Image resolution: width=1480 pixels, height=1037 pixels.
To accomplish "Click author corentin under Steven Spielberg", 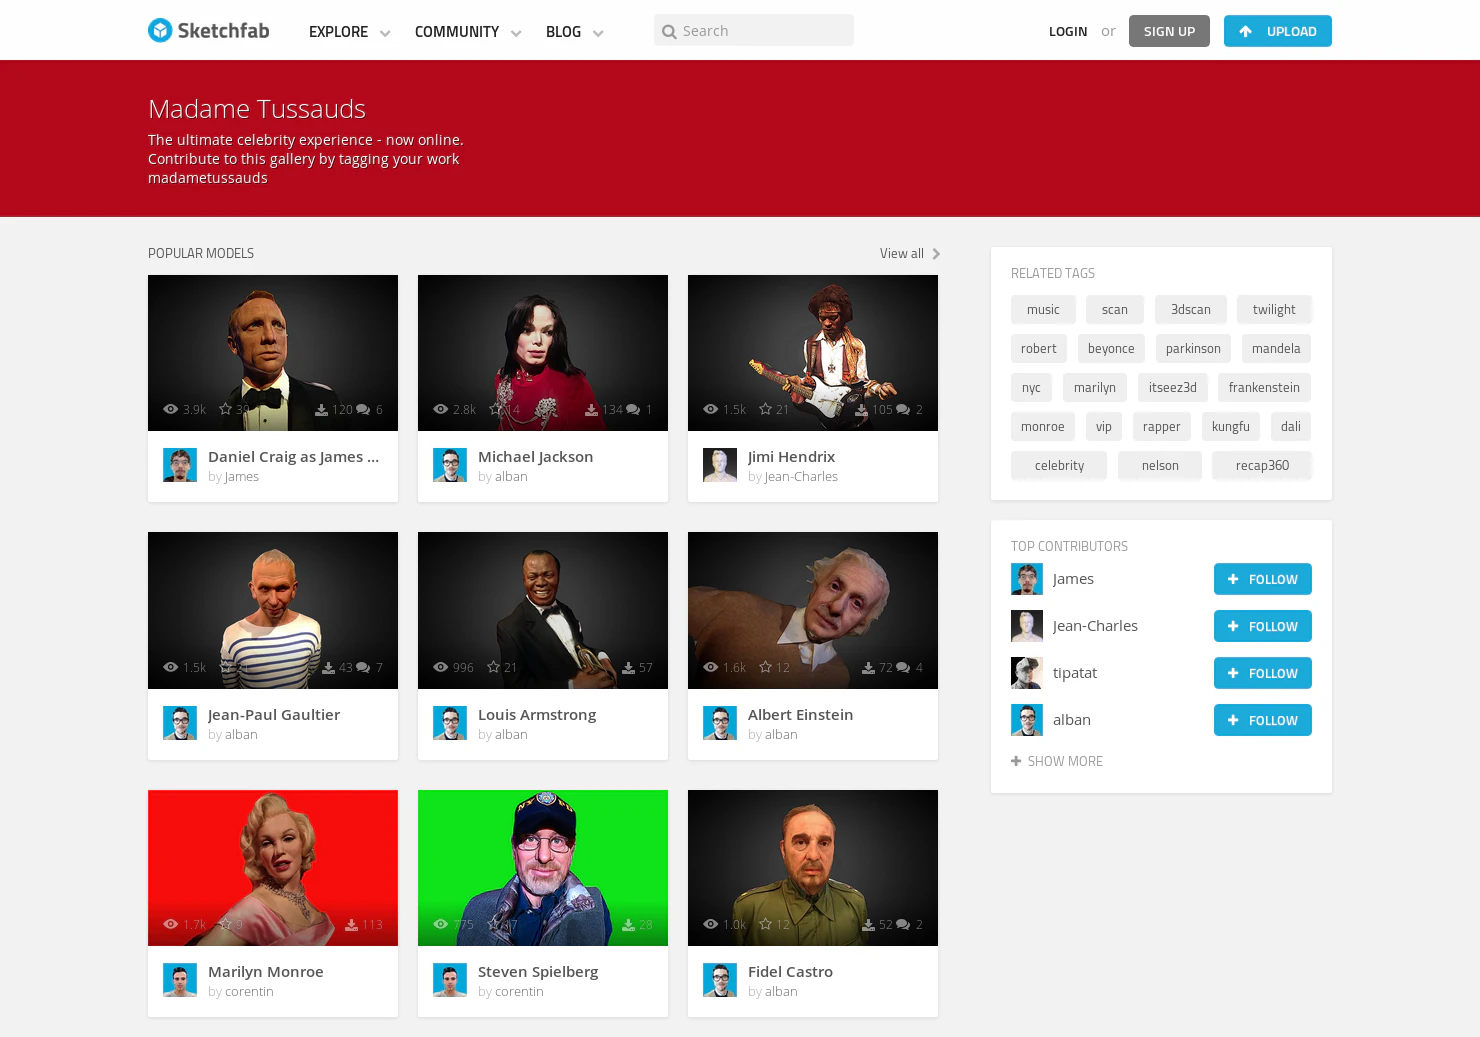I will coord(519,992).
